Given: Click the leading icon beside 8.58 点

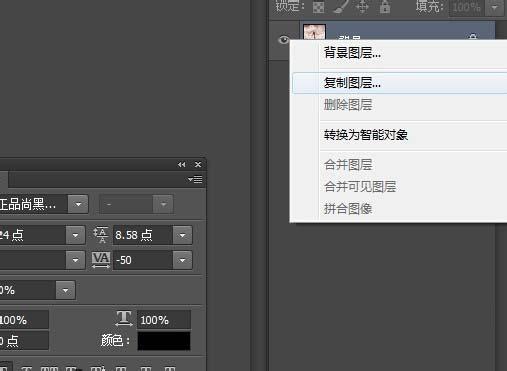Looking at the screenshot, I should pyautogui.click(x=101, y=235).
